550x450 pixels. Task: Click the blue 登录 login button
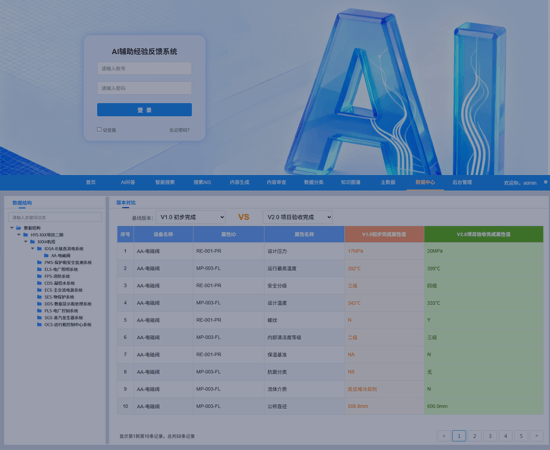[x=145, y=110]
